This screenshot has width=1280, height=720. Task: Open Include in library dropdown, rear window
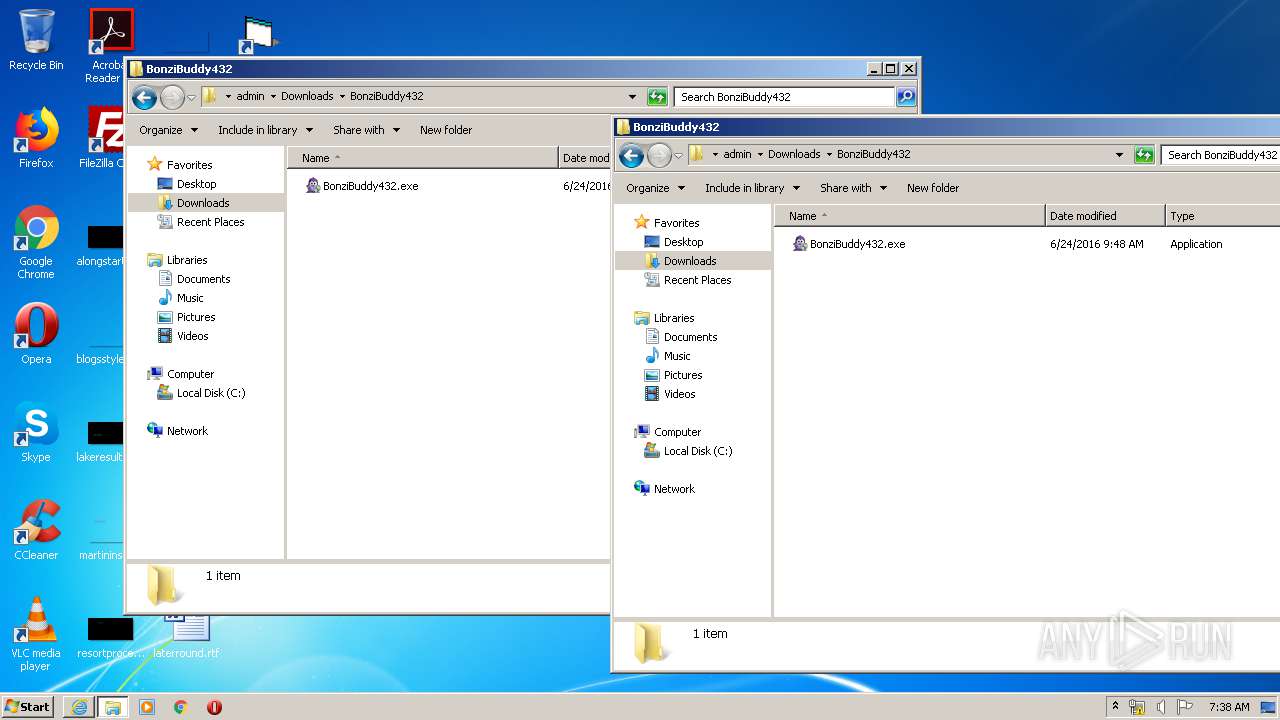[266, 130]
